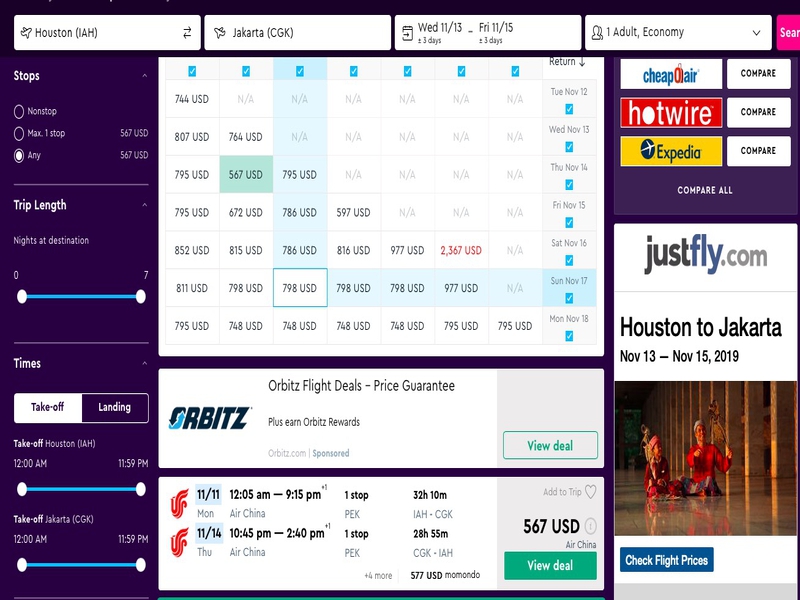Uncheck the highlighted third departure column checkbox
Viewport: 800px width, 600px height.
pyautogui.click(x=299, y=71)
